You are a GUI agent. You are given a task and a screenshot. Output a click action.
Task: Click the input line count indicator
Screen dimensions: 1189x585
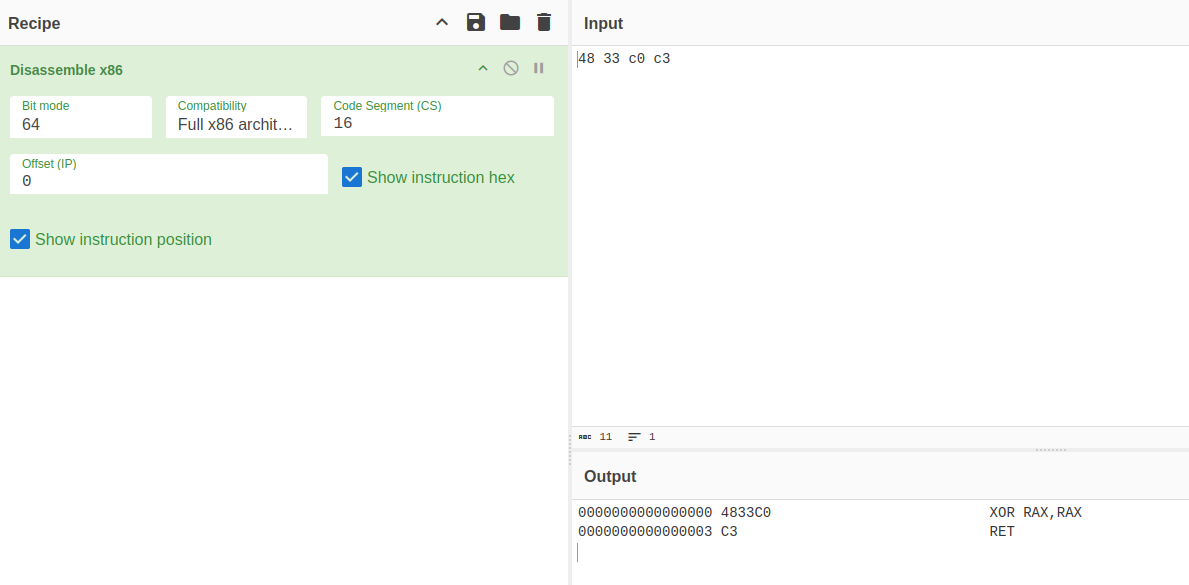coord(642,437)
